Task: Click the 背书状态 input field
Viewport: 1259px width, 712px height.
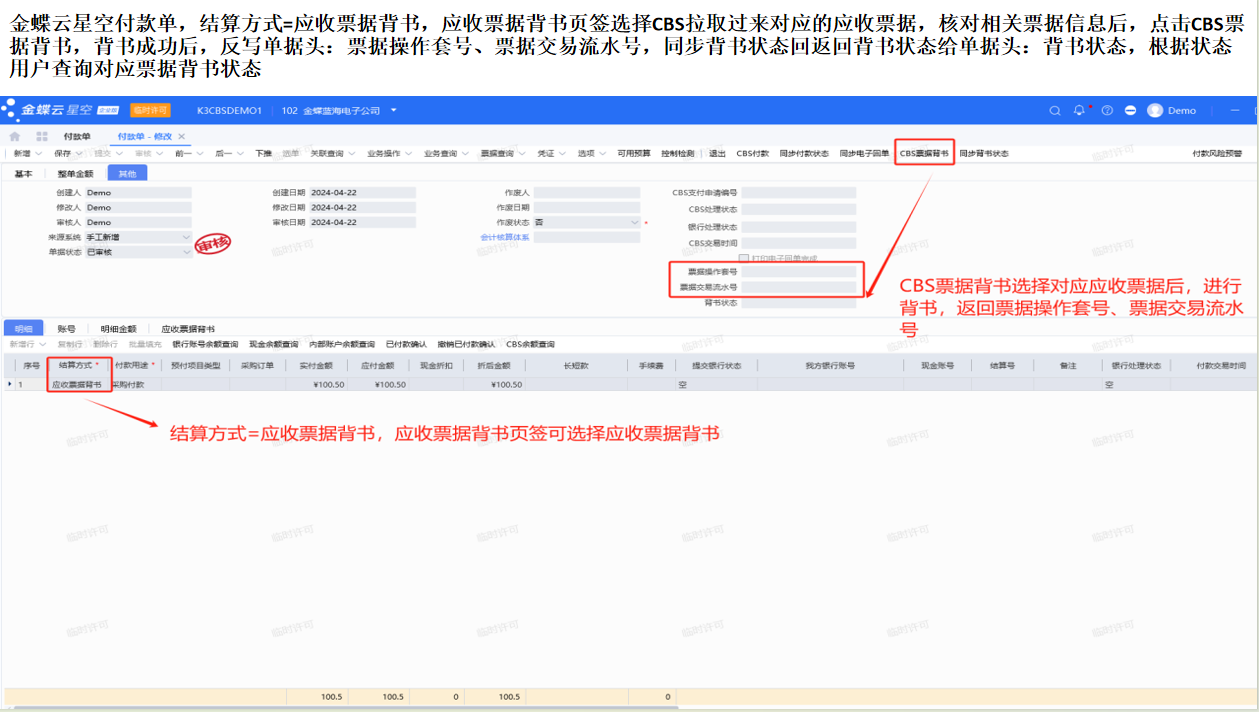Action: (799, 302)
